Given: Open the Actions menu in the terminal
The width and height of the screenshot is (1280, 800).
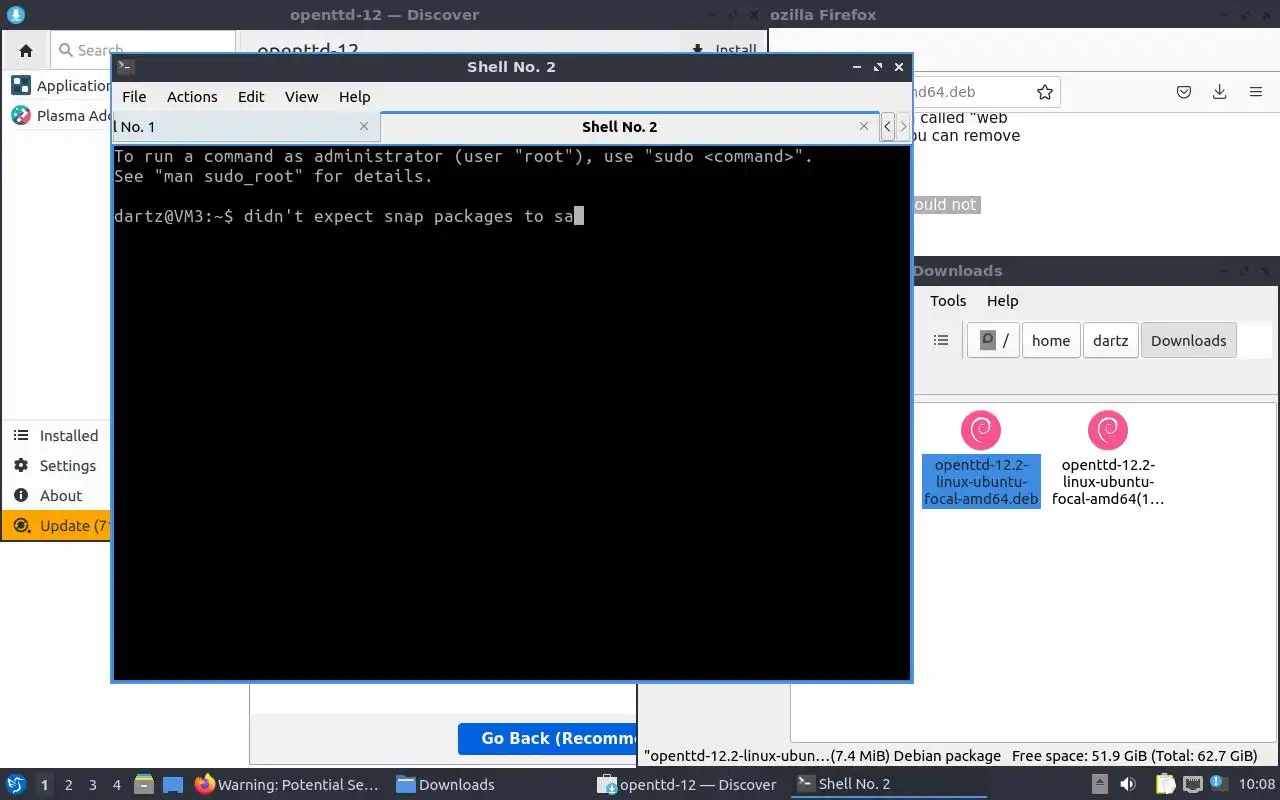Looking at the screenshot, I should [x=192, y=97].
